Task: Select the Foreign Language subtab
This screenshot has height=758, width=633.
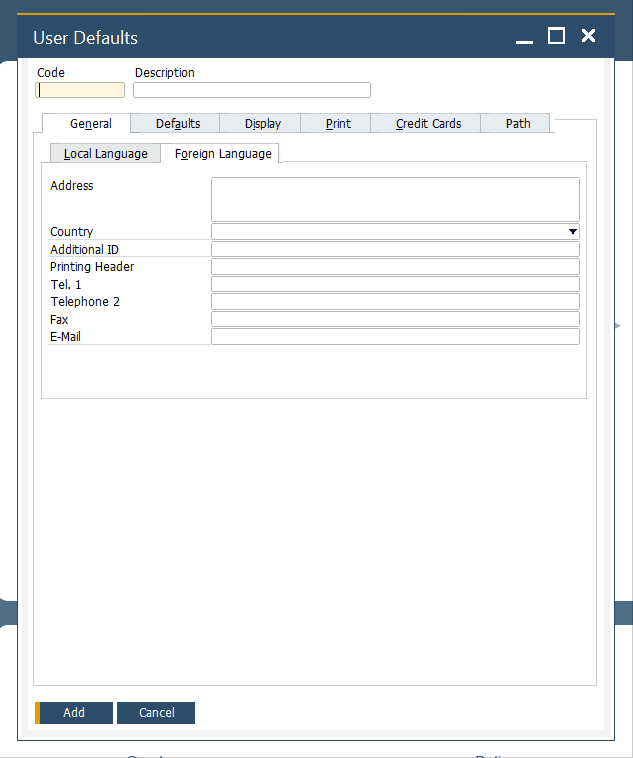Action: pos(223,154)
